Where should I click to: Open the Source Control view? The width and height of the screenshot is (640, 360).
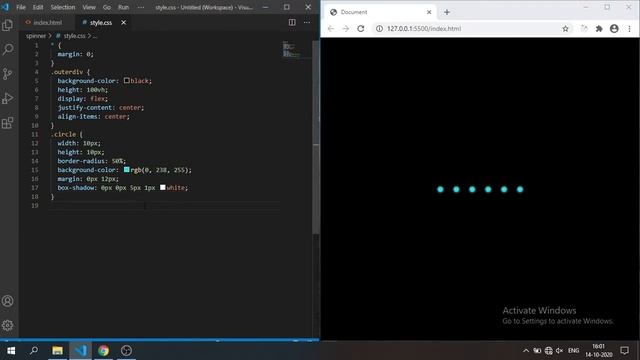[7, 74]
